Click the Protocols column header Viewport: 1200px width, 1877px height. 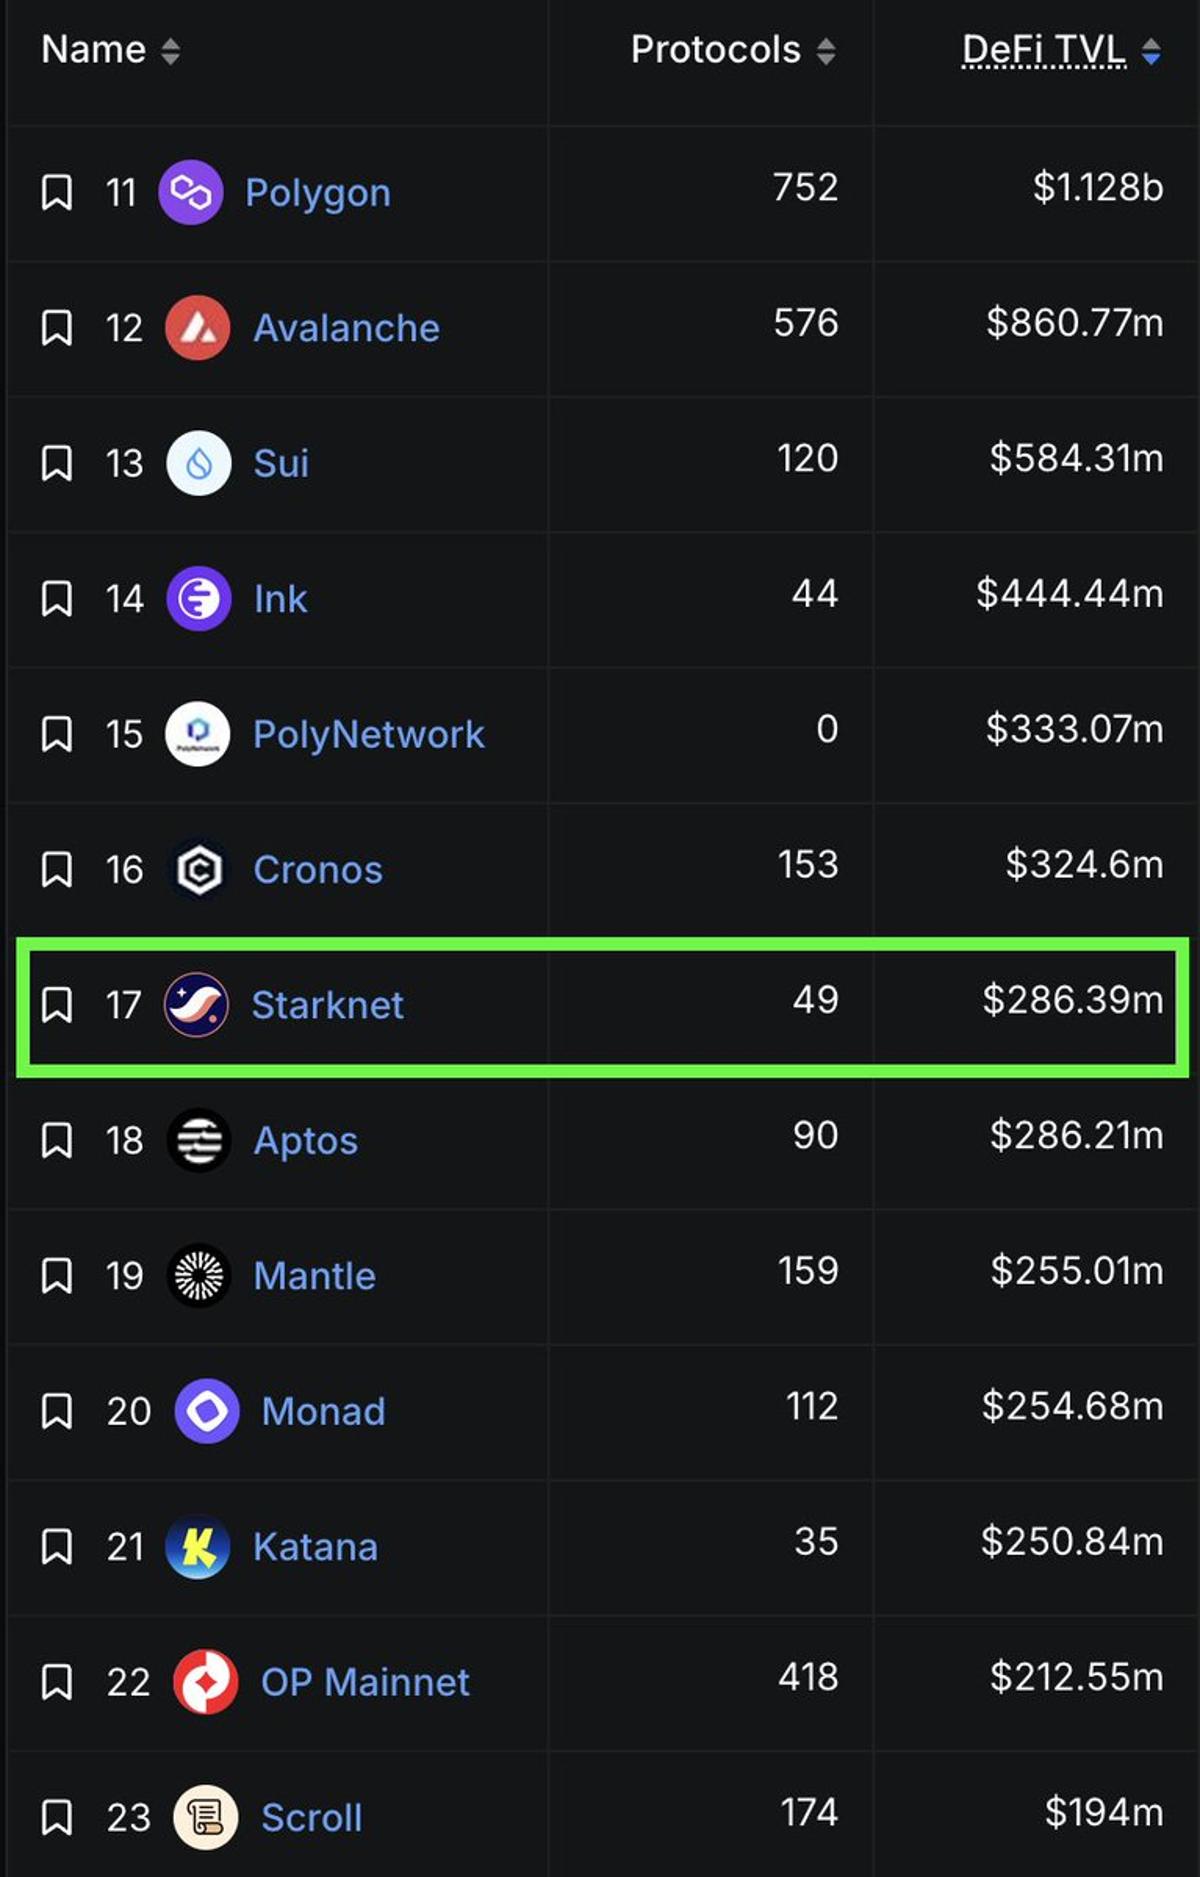[714, 49]
